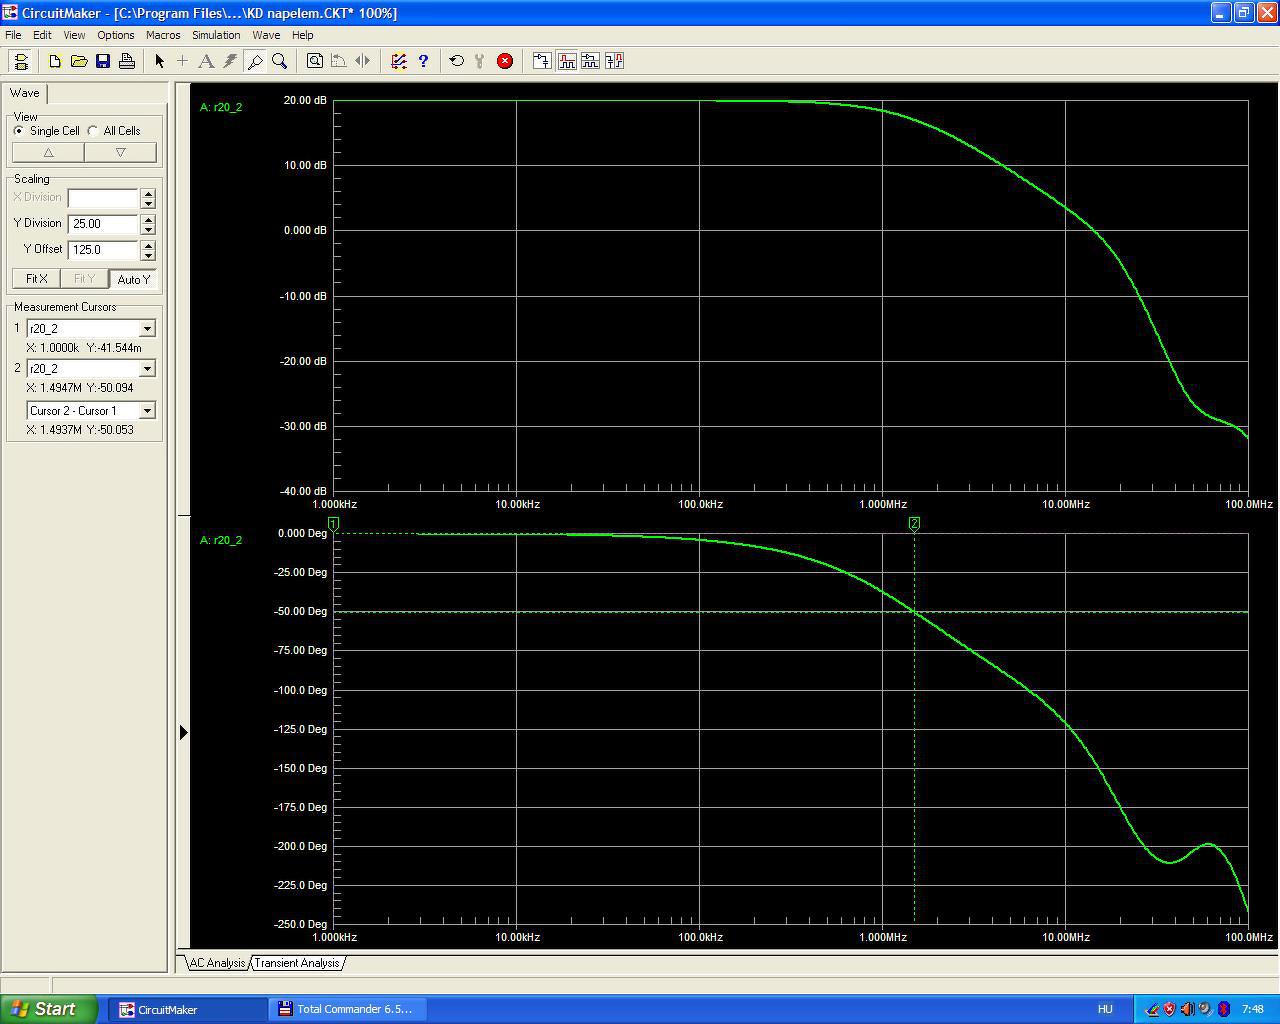Open the Cursor 2 waveform dropdown
The image size is (1280, 1024).
147,369
